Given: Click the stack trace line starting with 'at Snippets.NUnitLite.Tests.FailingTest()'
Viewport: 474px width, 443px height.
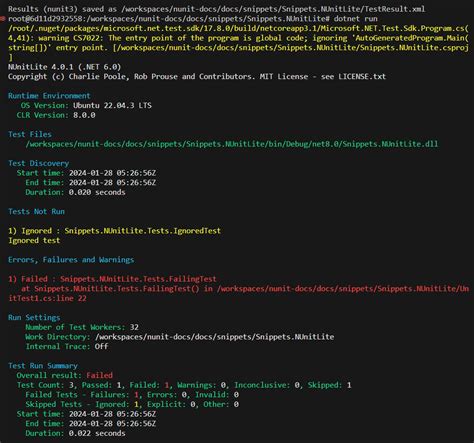Looking at the screenshot, I should [245, 289].
